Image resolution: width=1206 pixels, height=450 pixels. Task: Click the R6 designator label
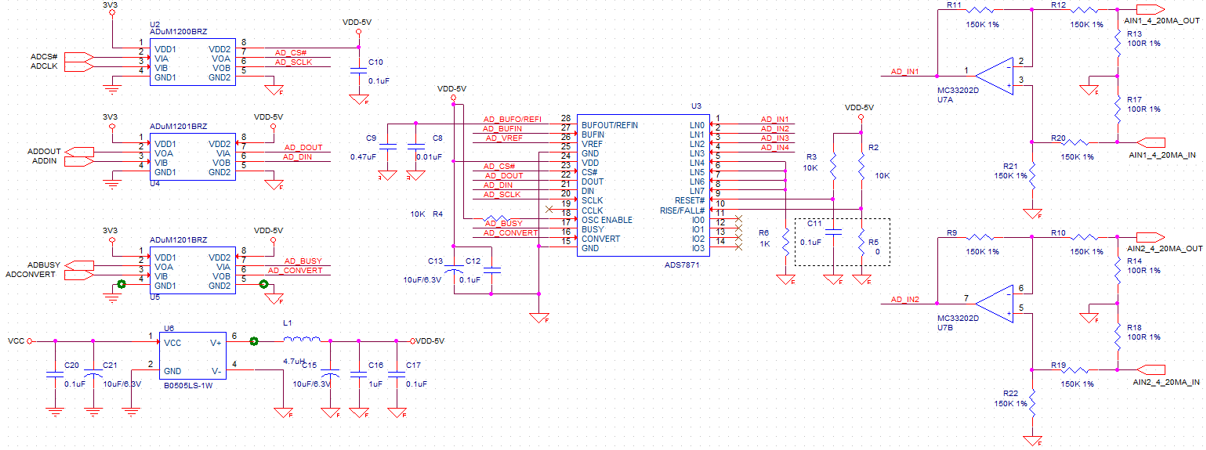pos(763,232)
